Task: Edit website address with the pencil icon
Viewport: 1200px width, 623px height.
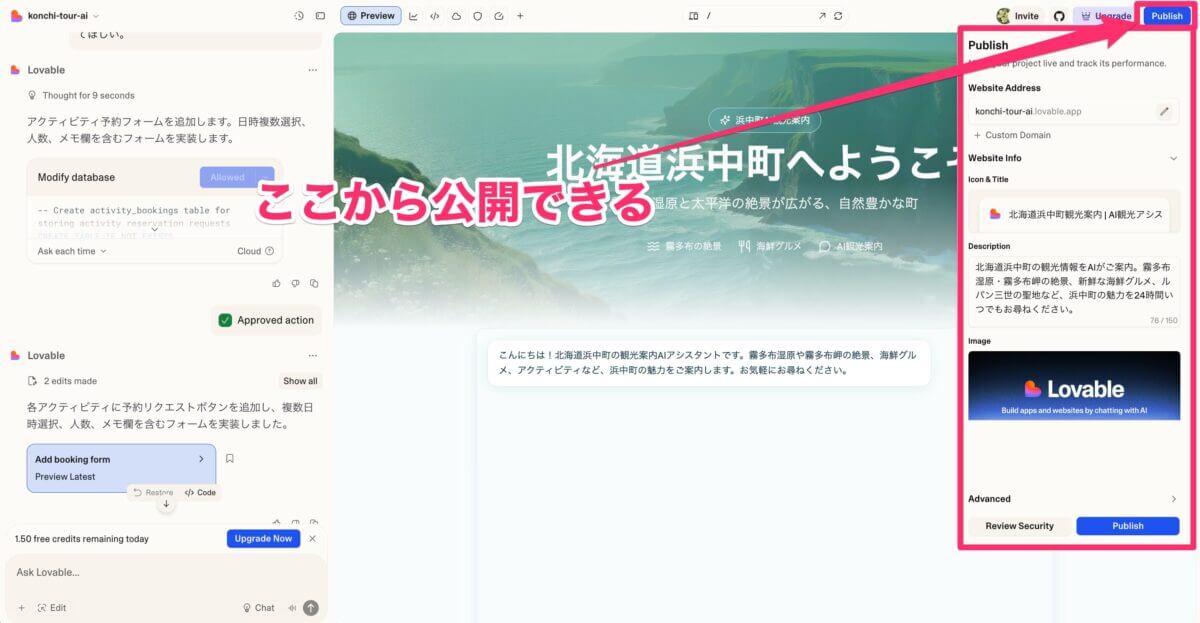Action: pyautogui.click(x=1164, y=111)
